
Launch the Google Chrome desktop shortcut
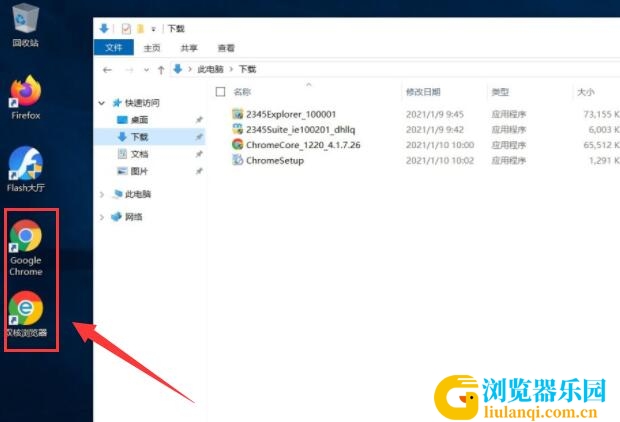pos(26,248)
